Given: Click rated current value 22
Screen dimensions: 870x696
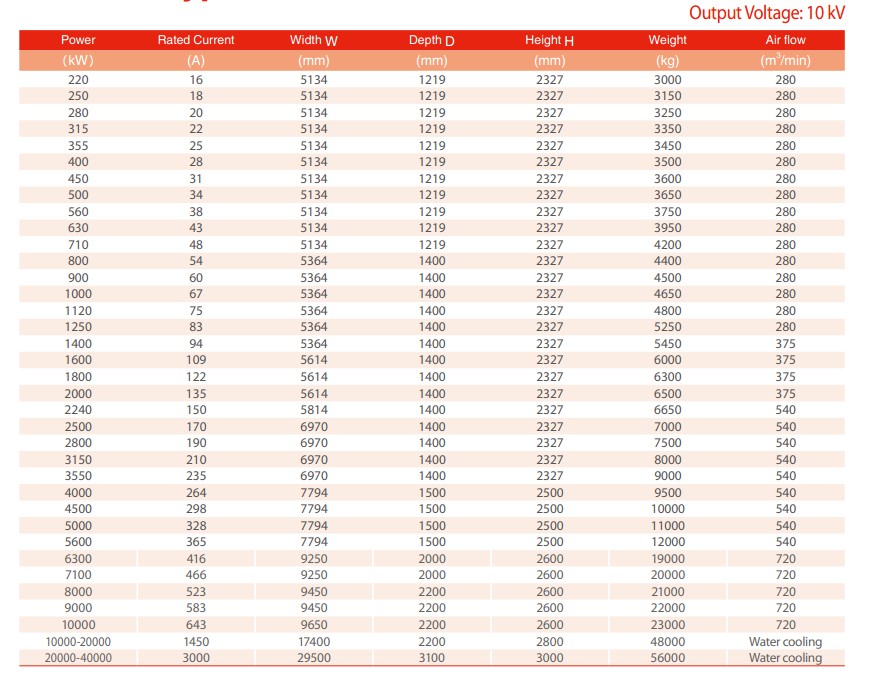Looking at the screenshot, I should 196,129.
